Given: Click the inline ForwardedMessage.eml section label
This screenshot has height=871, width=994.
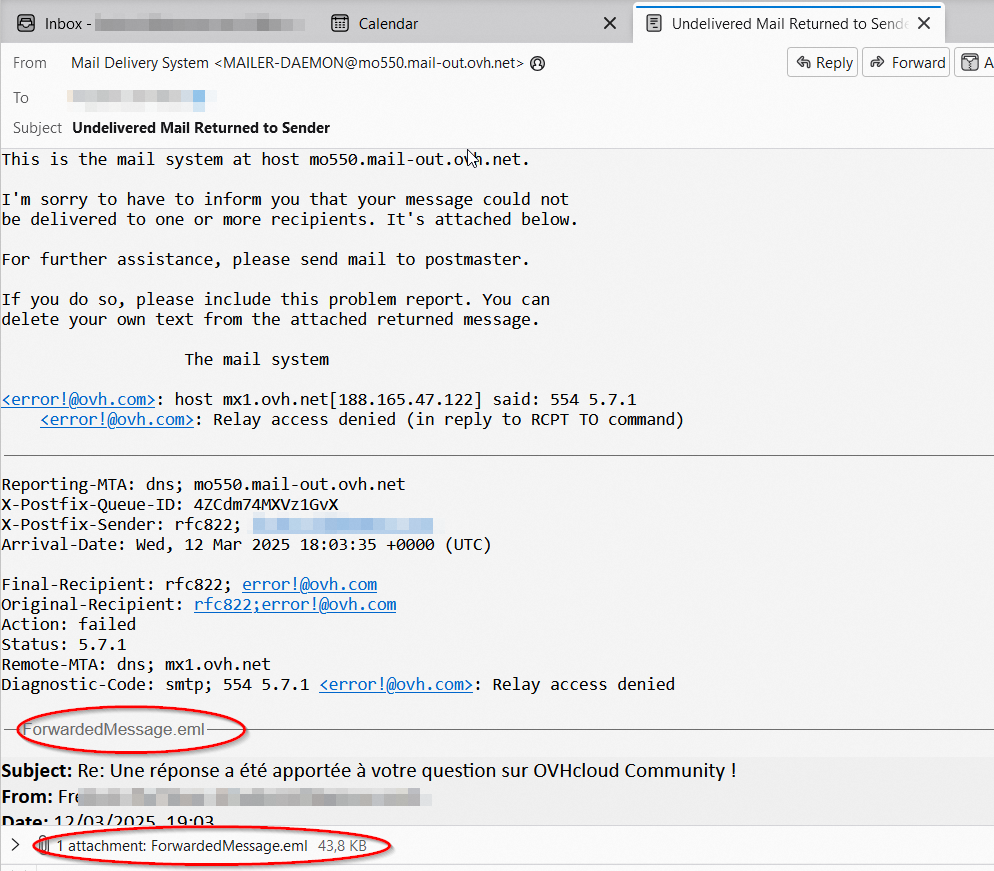Looking at the screenshot, I should click(x=113, y=730).
